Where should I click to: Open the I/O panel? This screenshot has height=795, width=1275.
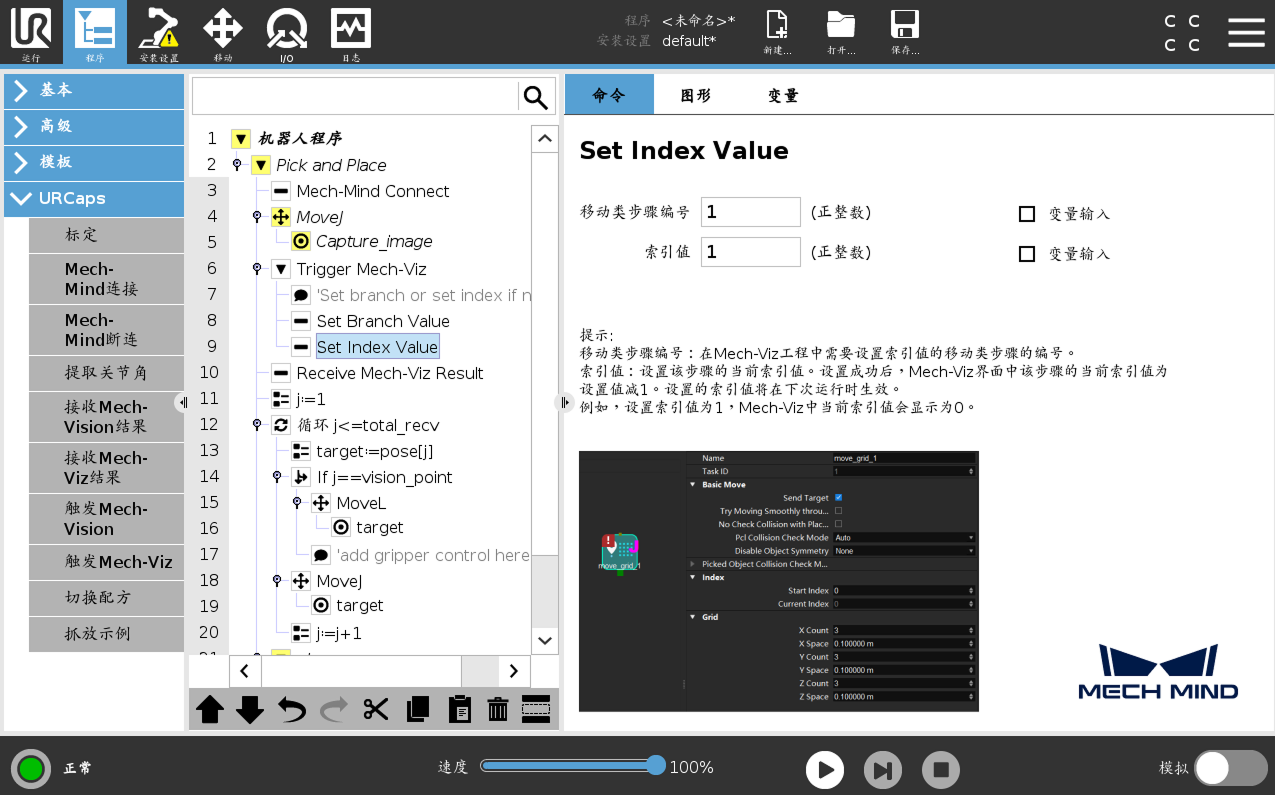click(x=286, y=33)
